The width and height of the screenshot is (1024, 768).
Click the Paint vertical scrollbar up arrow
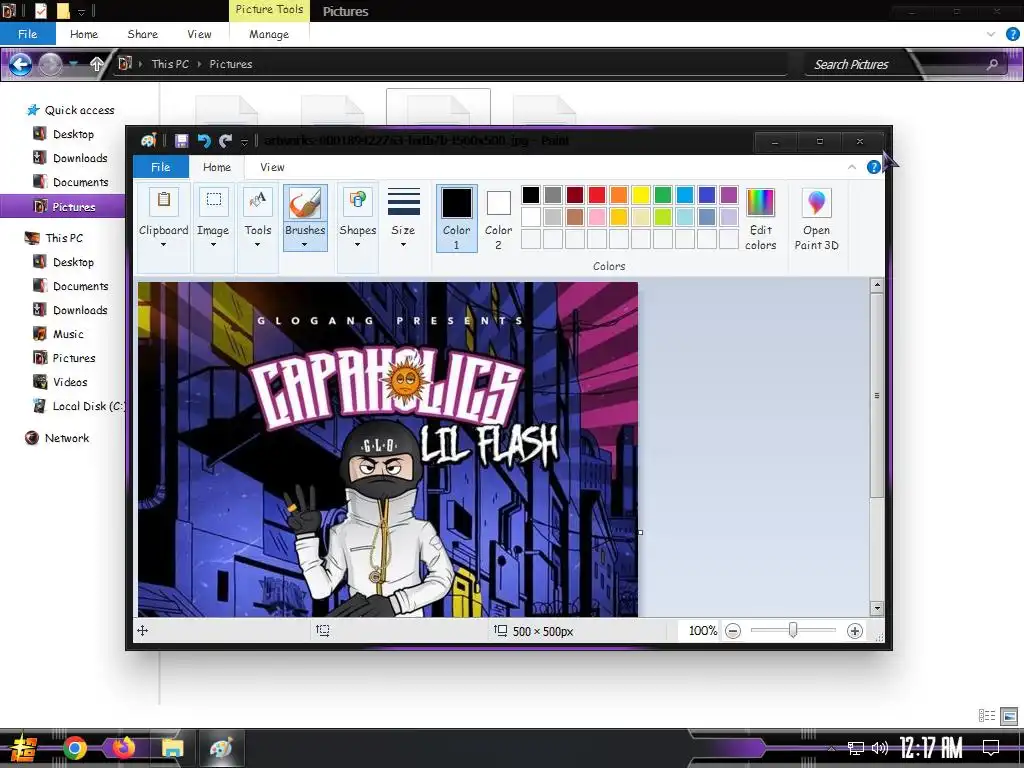pyautogui.click(x=877, y=285)
